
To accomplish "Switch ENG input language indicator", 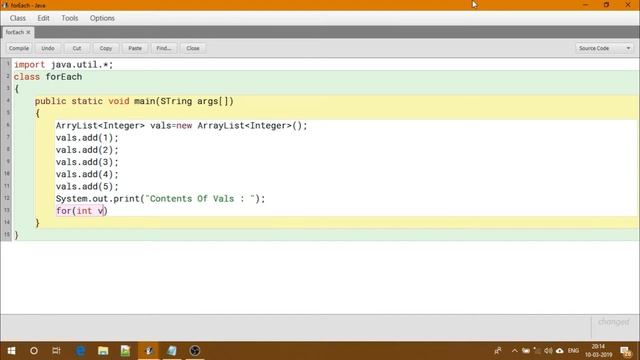I will [x=573, y=351].
